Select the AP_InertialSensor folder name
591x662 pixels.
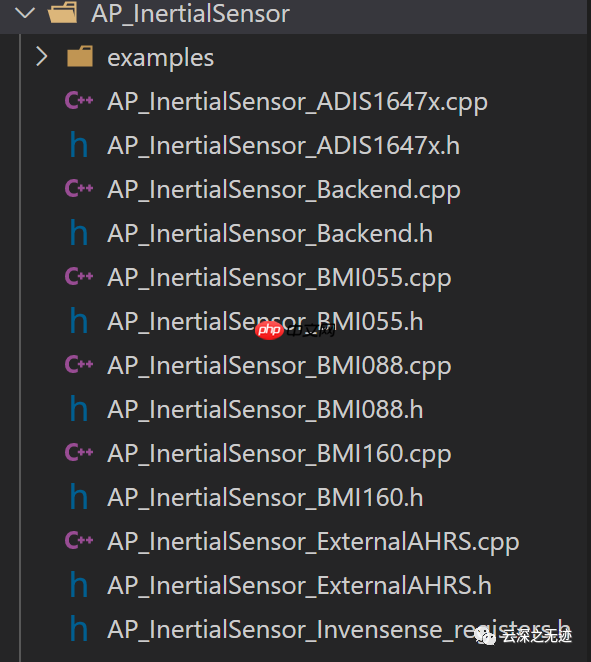(190, 14)
